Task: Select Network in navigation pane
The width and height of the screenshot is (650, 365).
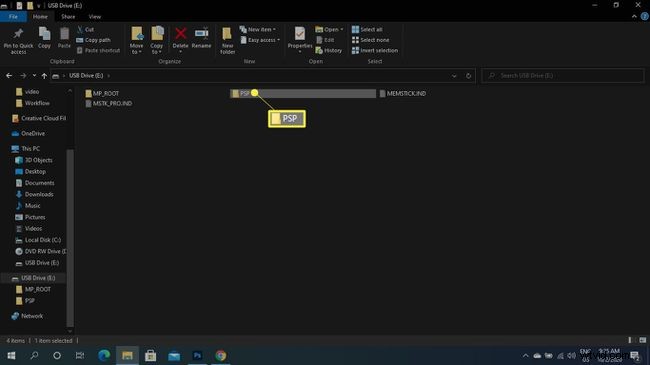Action: [x=27, y=316]
